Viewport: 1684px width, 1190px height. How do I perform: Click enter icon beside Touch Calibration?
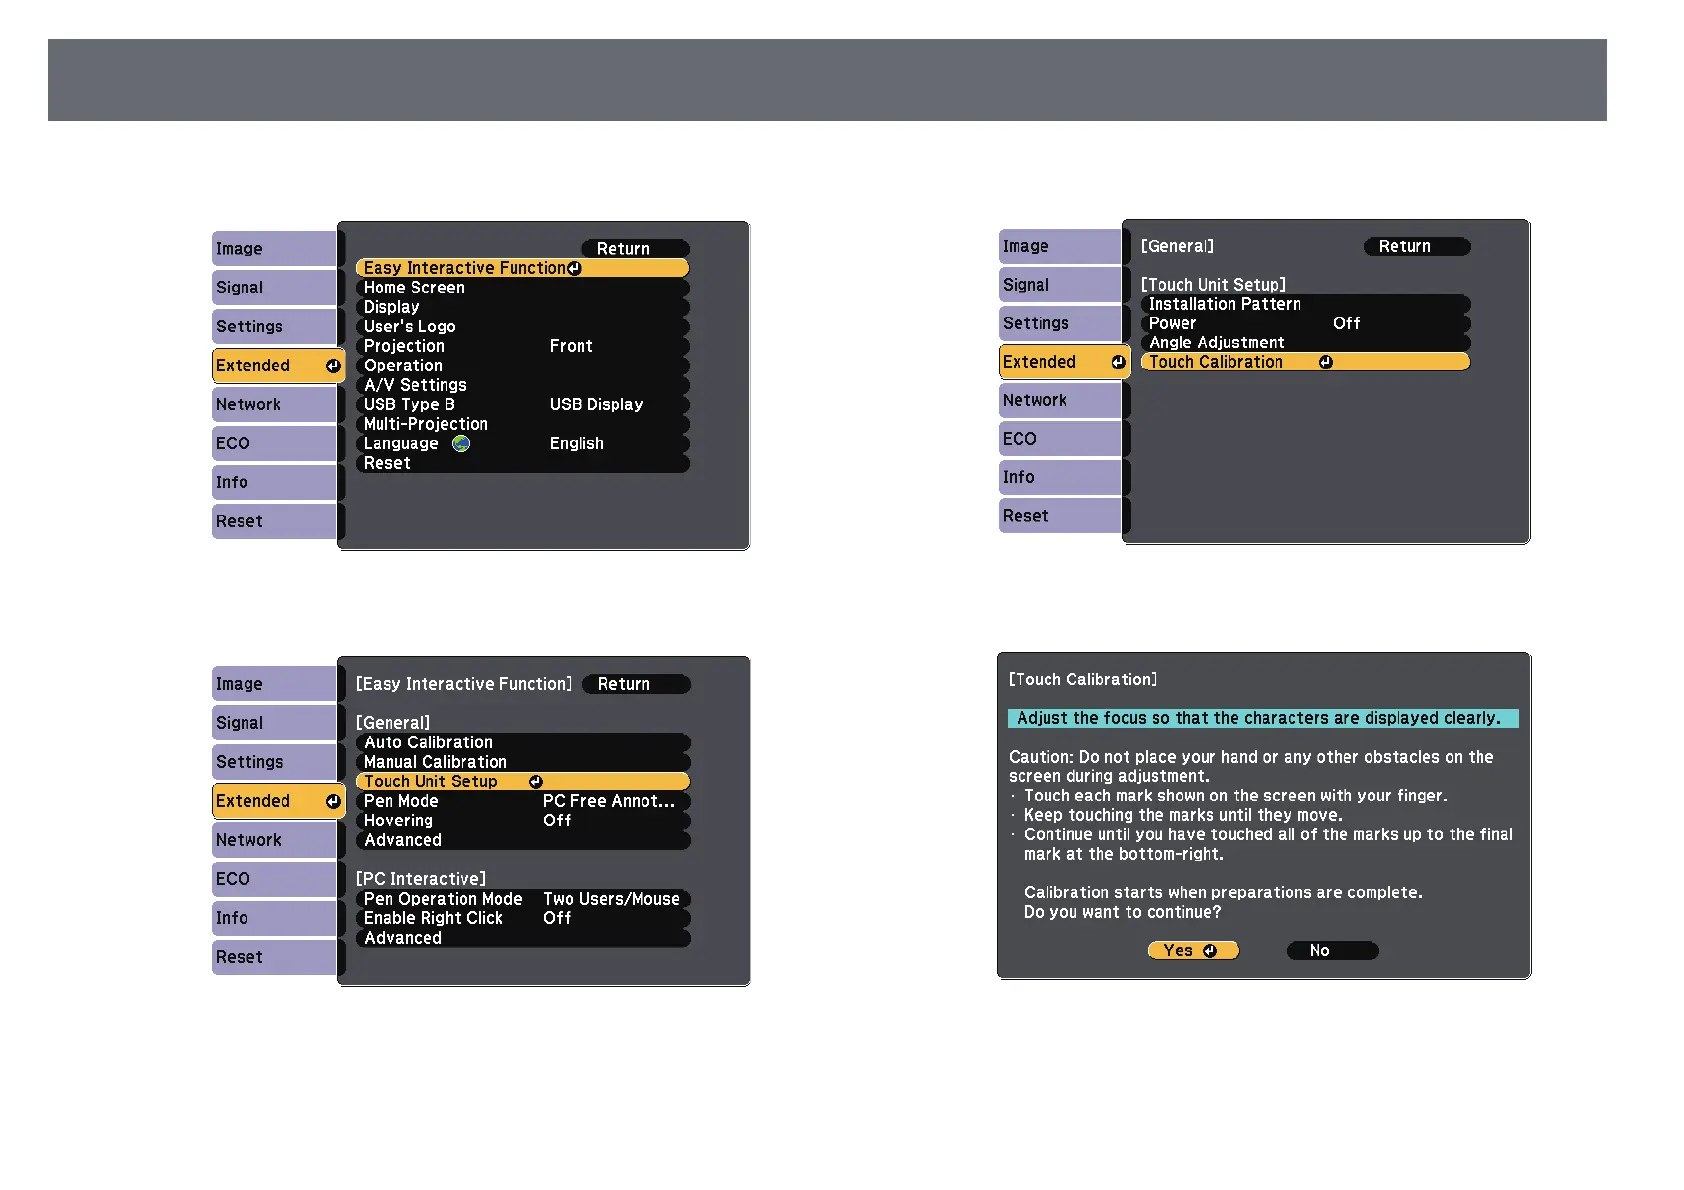coord(1326,362)
